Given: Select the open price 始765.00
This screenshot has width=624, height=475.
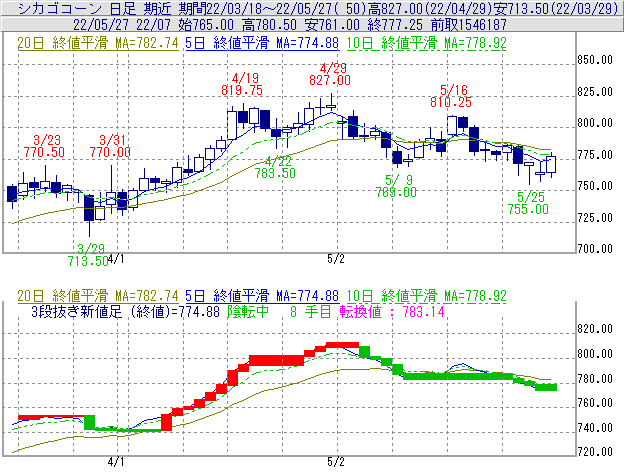Looking at the screenshot, I should point(206,25).
